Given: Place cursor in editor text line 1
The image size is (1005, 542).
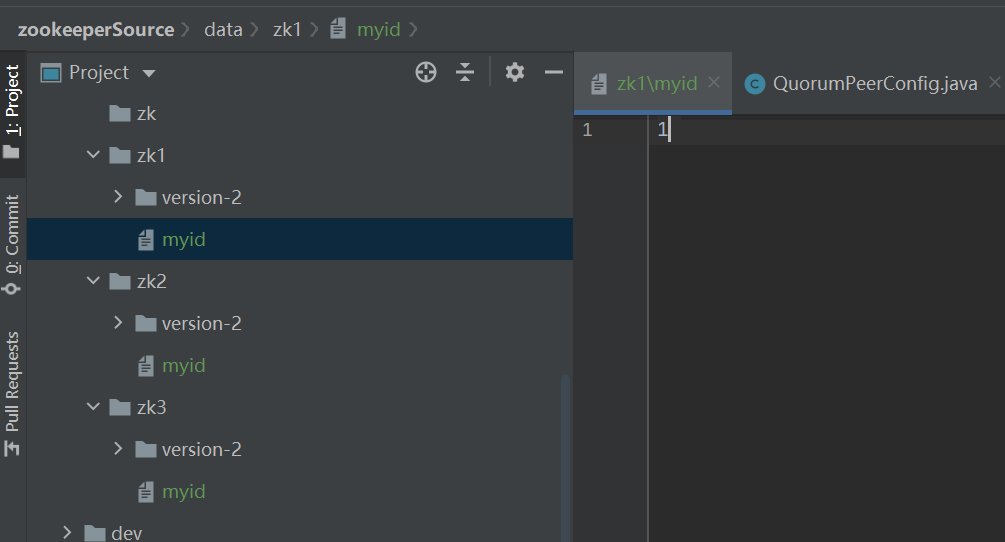Looking at the screenshot, I should click(x=827, y=130).
